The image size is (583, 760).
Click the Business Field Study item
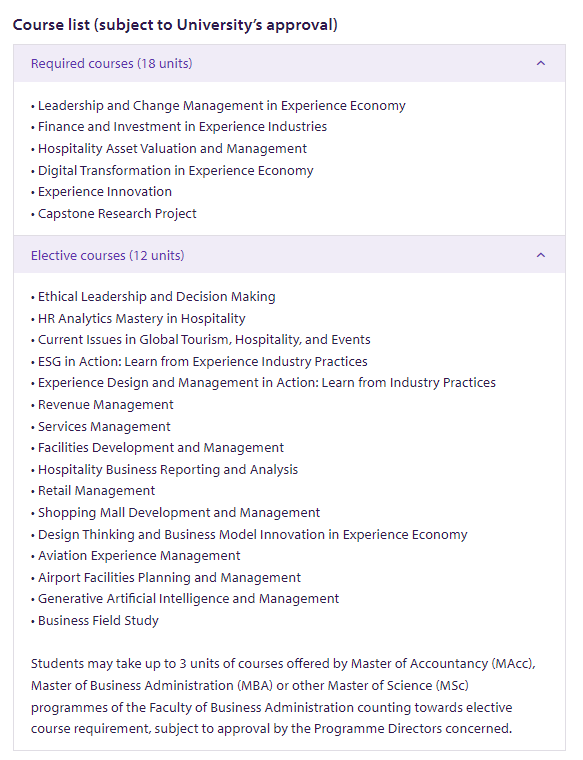98,620
